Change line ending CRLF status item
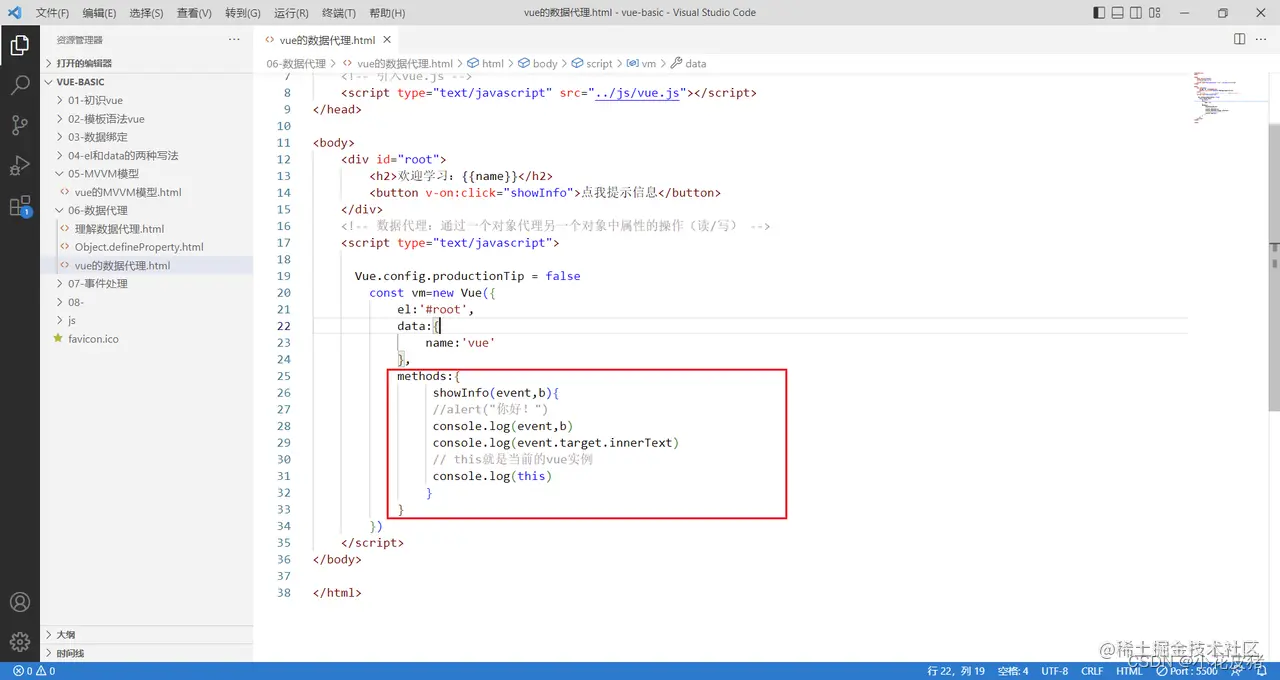 [1092, 671]
